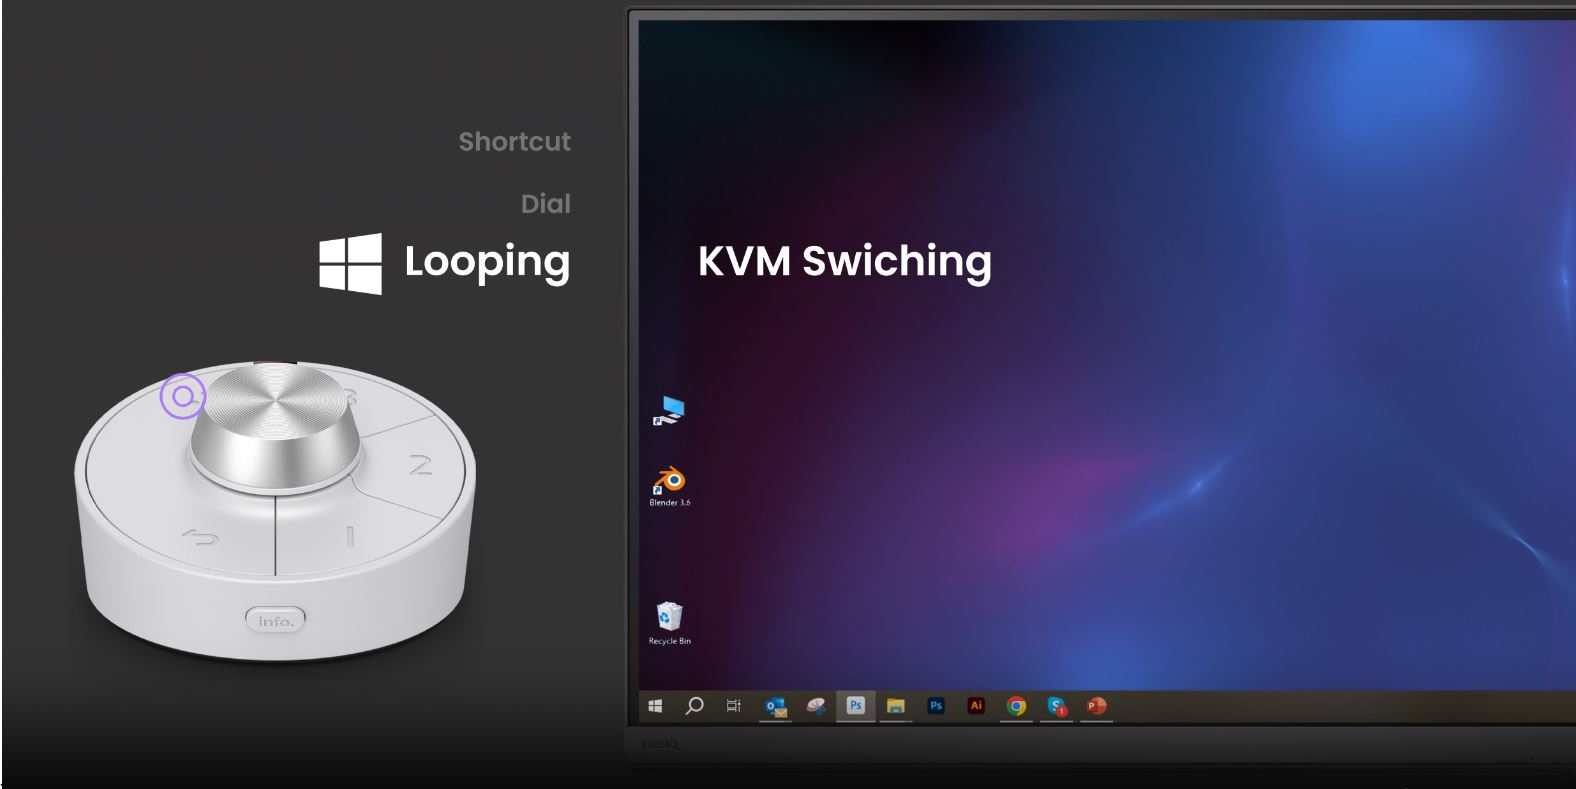Click the highlighted light Photoshop taskbar icon
1576x789 pixels.
tap(855, 706)
